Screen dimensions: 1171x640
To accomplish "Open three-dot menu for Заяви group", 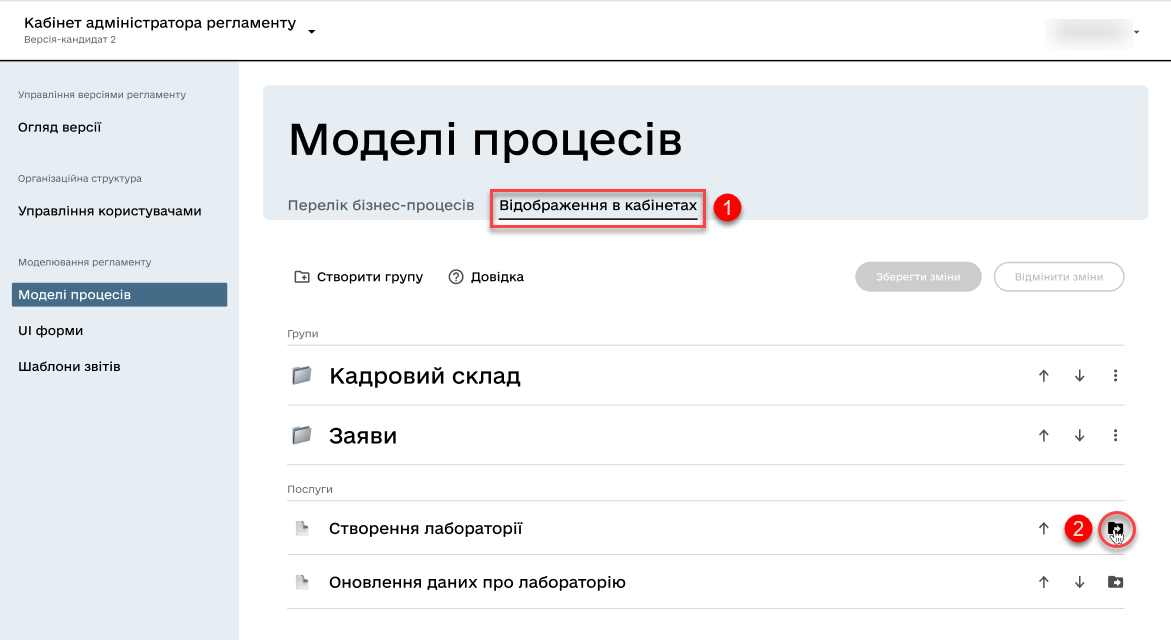I will point(1115,436).
